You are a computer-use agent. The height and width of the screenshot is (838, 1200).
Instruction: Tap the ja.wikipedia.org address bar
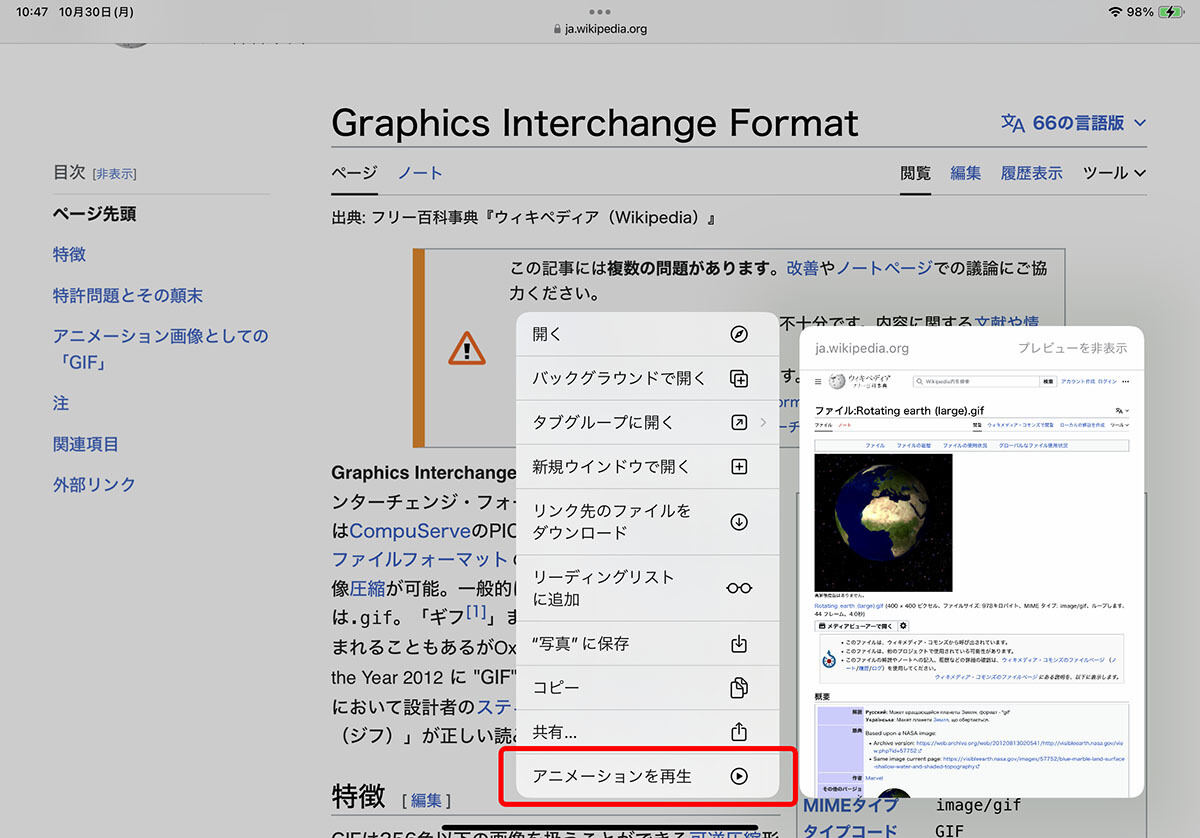600,29
